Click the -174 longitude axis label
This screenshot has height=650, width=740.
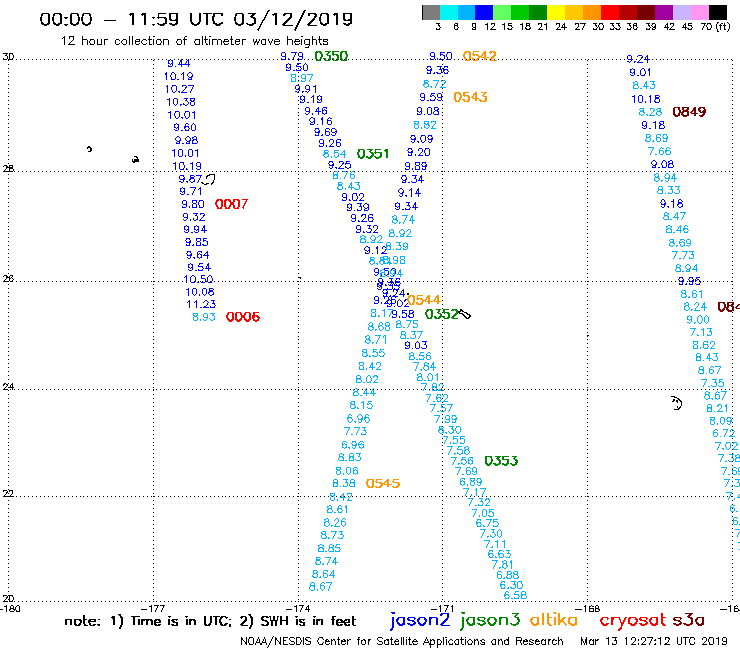[x=298, y=609]
